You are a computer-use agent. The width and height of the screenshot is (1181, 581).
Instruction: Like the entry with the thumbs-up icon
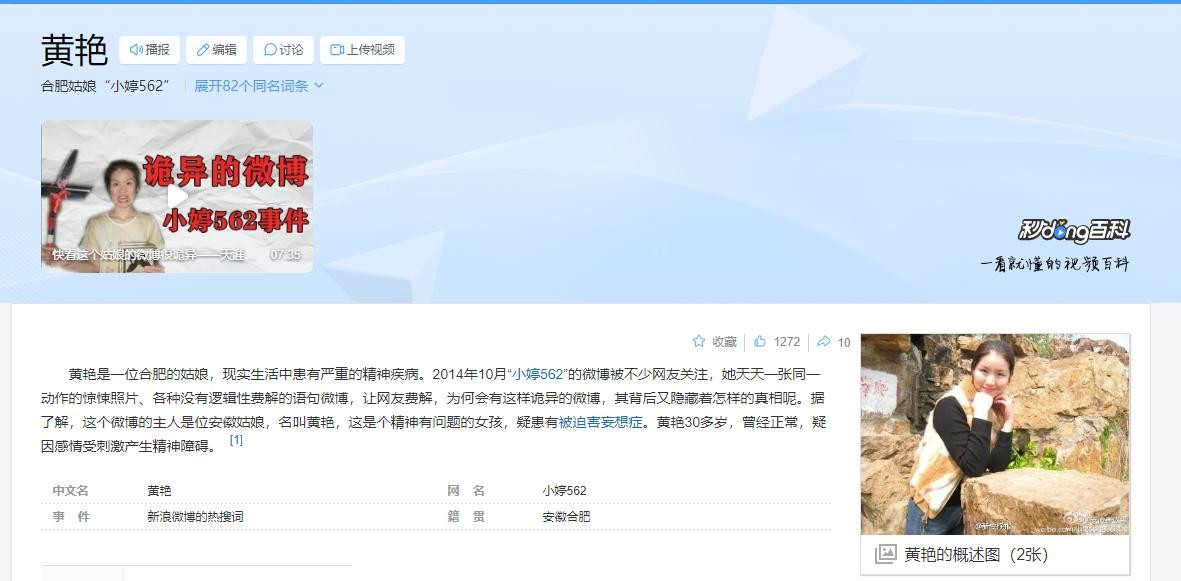coord(760,341)
